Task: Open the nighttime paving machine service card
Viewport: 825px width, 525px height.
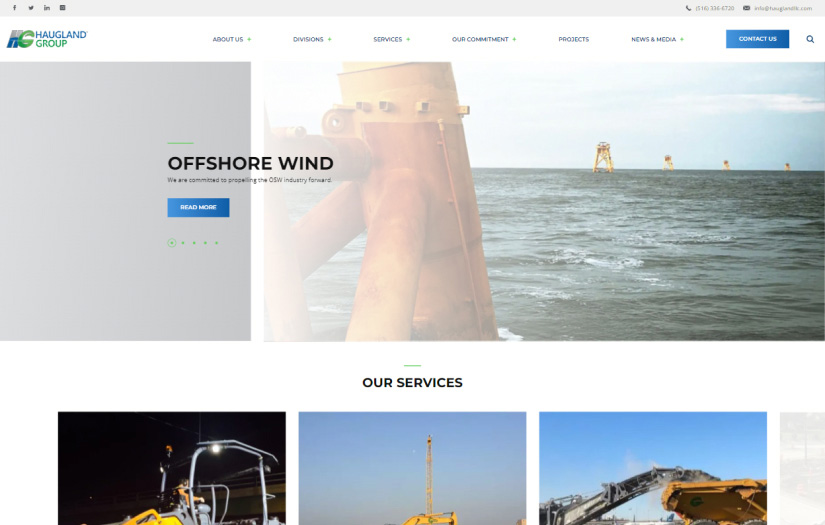Action: pyautogui.click(x=172, y=468)
